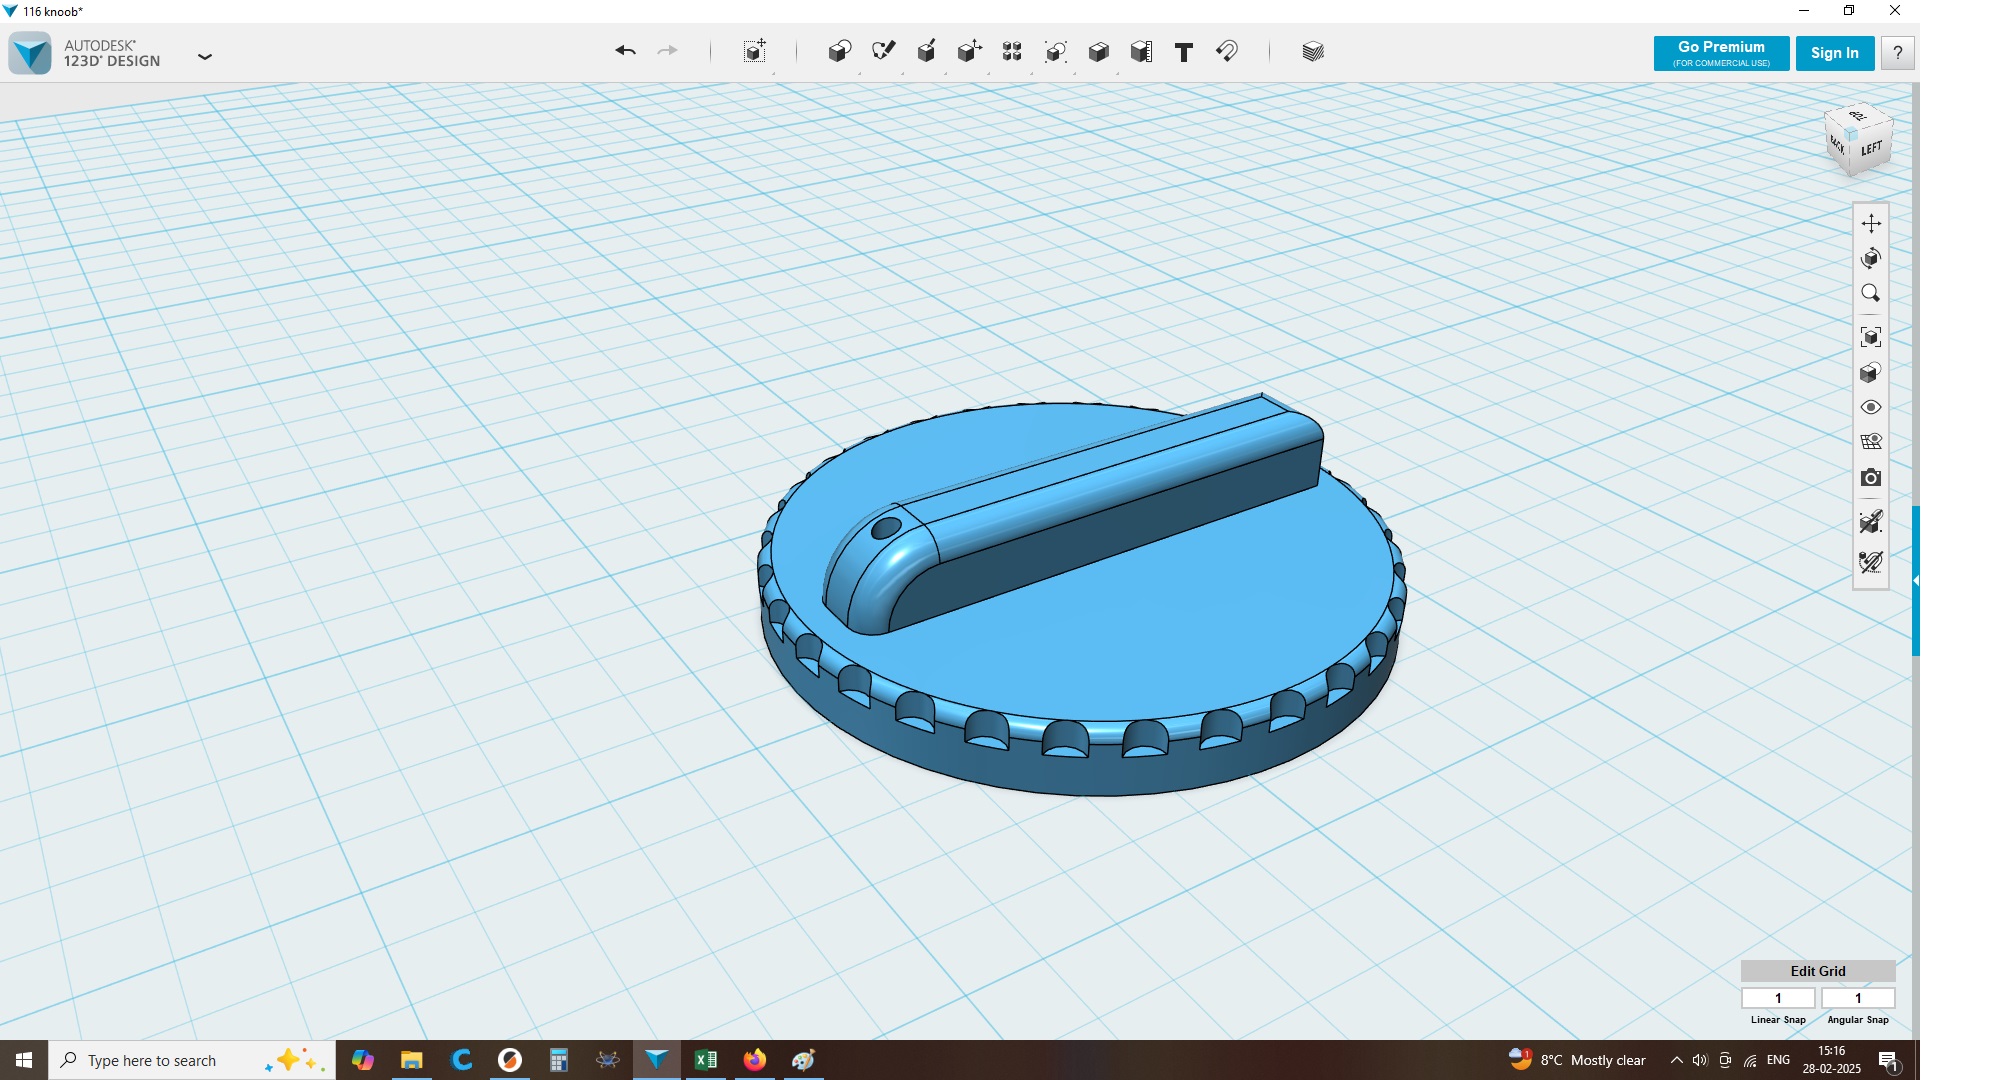Open the show/hide solids eye menu
2000x1080 pixels.
1870,407
